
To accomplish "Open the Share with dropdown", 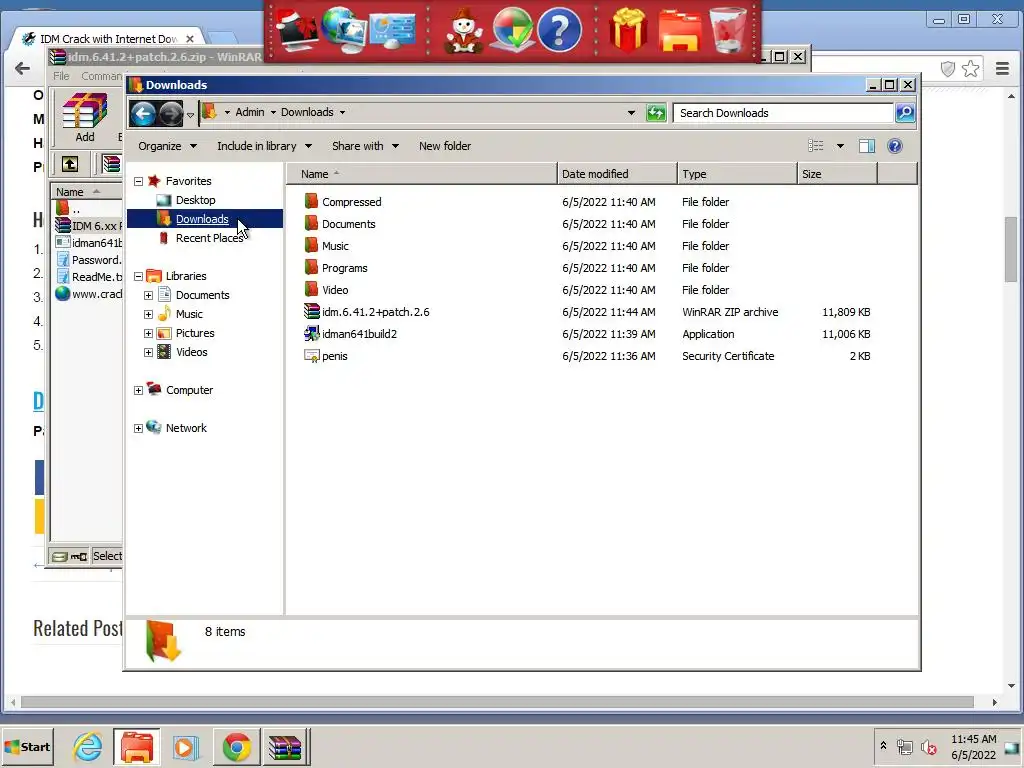I will 365,146.
